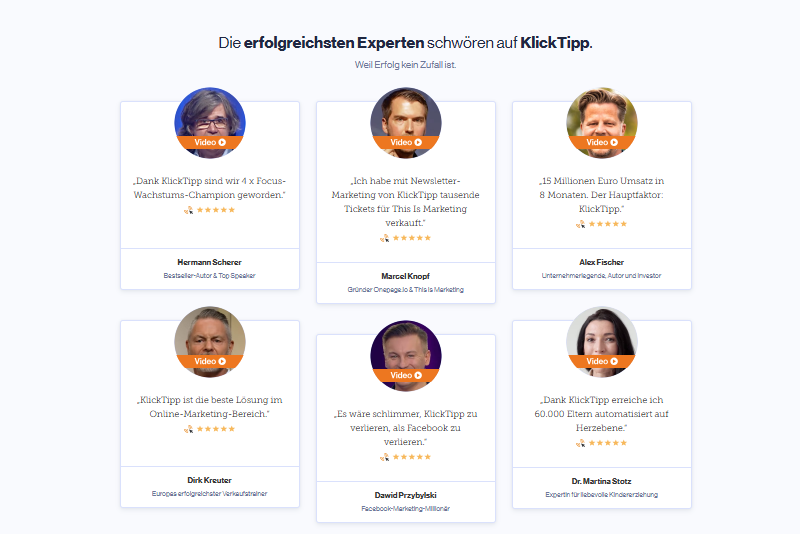Play Marcel Knopf's video testimonial
Screen dimensions: 800x534
click(406, 142)
